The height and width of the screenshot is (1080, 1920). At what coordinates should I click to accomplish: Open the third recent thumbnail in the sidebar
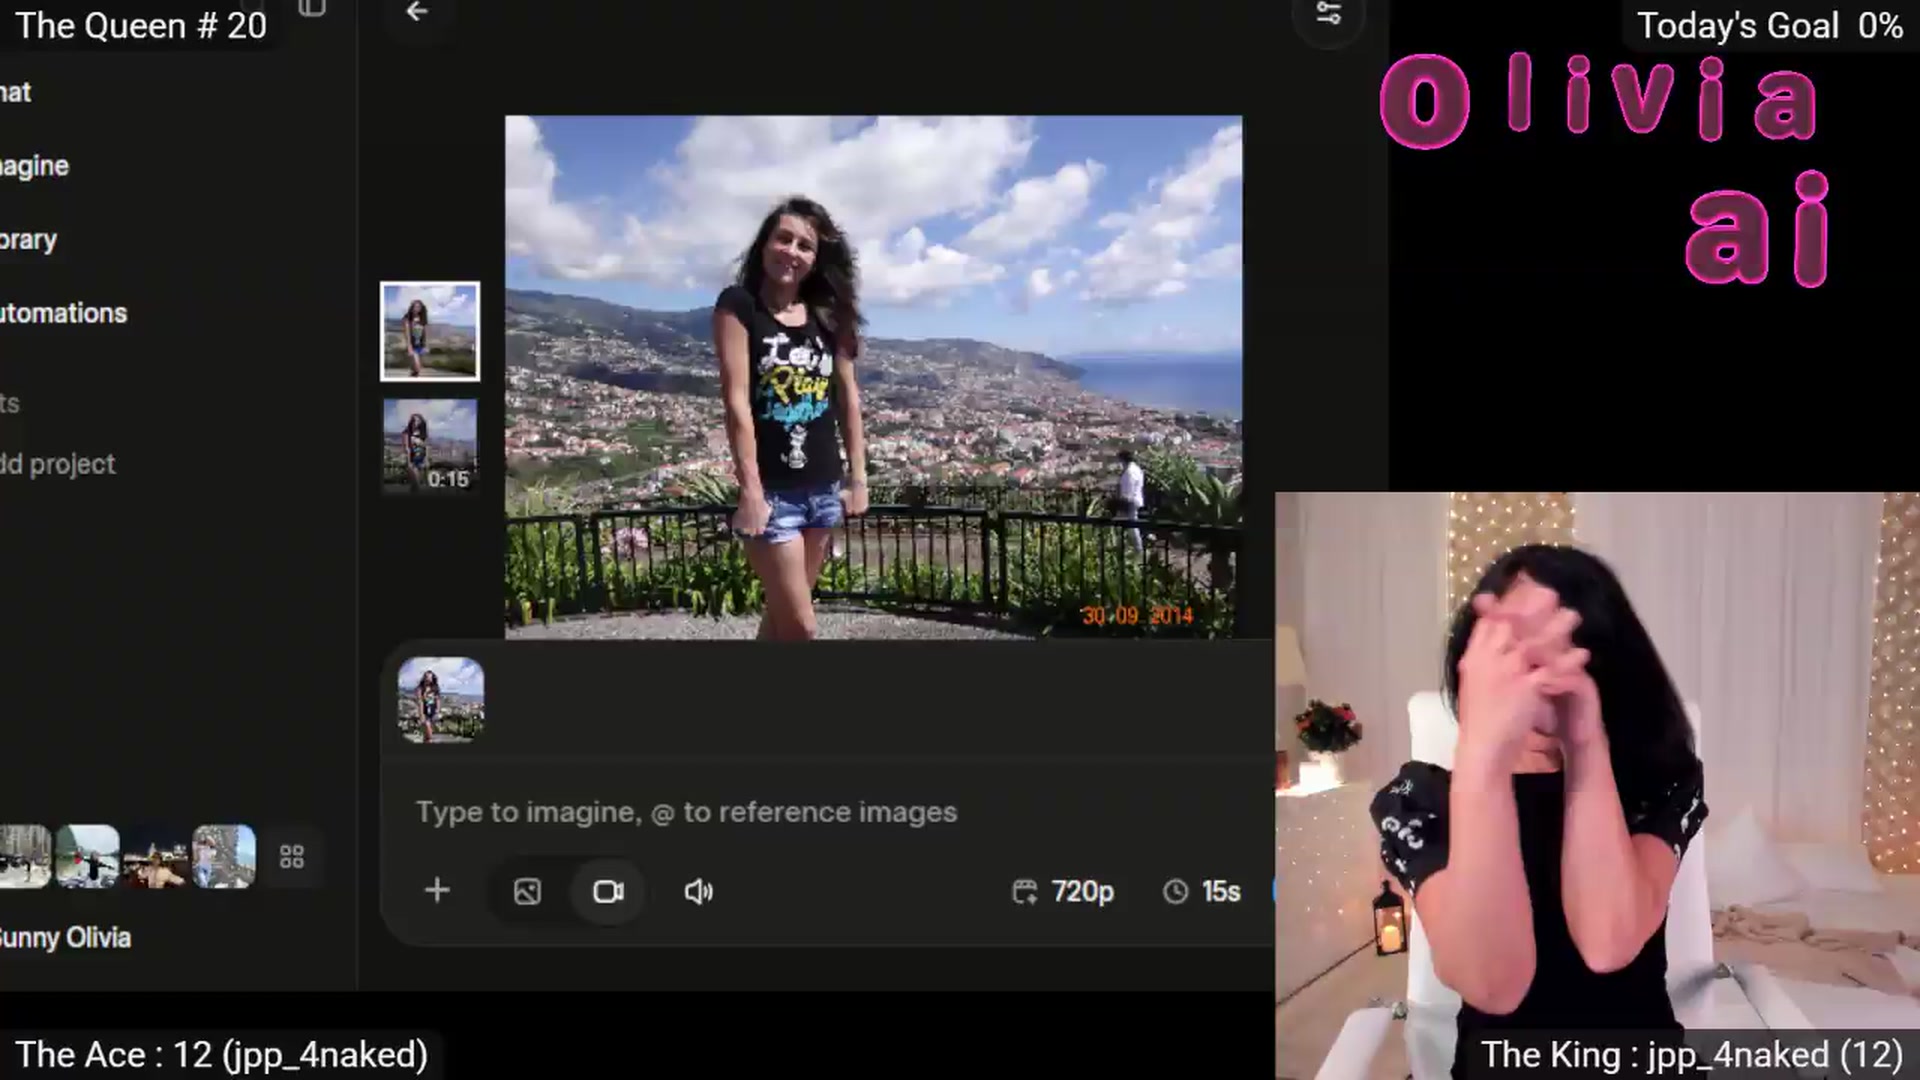pyautogui.click(x=155, y=857)
